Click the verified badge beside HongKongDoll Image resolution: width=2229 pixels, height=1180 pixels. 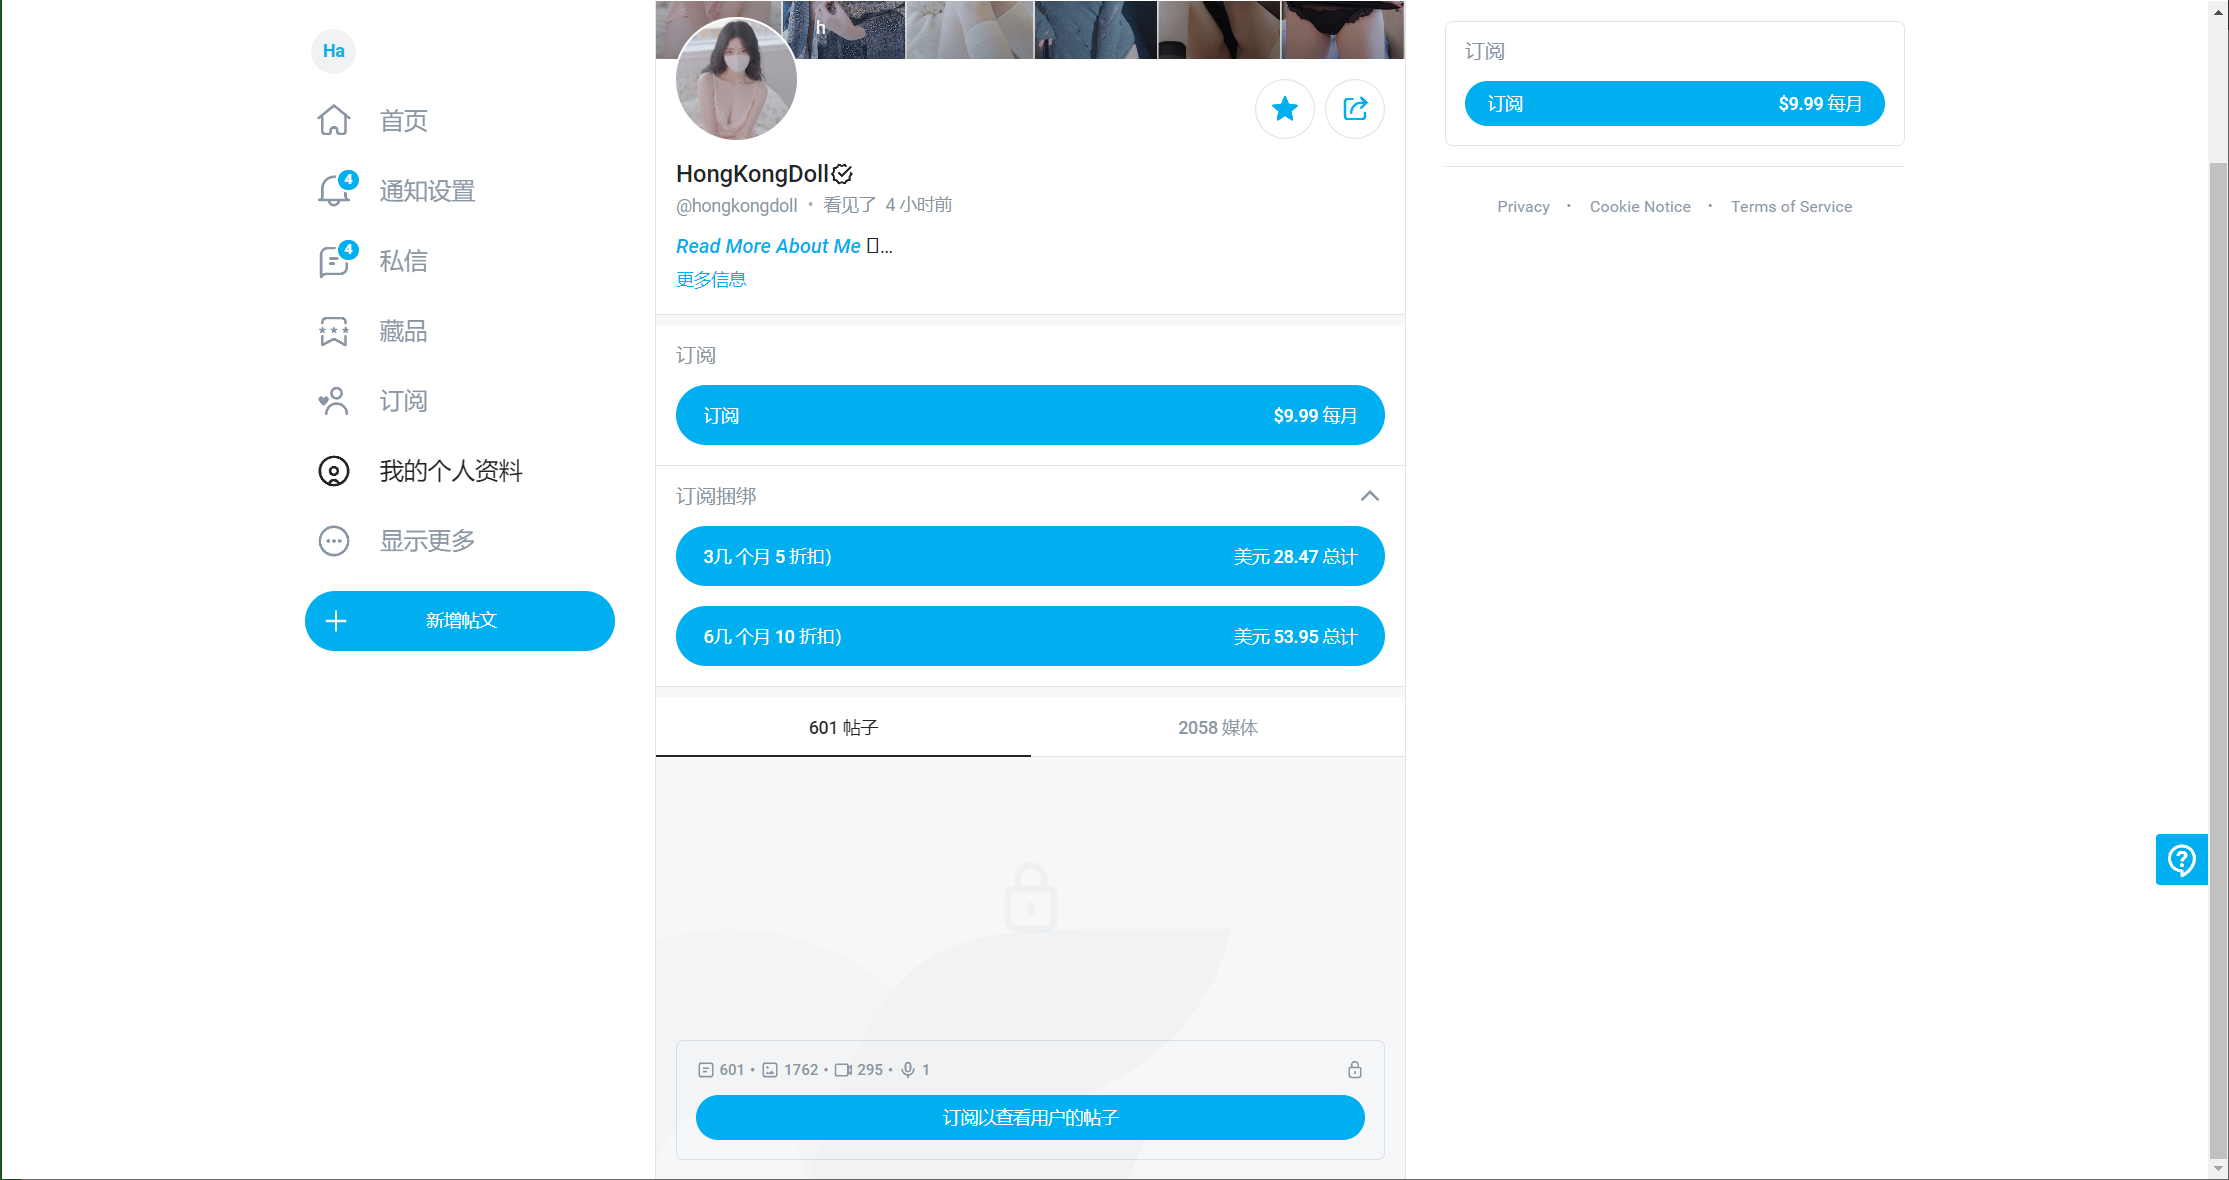coord(843,174)
